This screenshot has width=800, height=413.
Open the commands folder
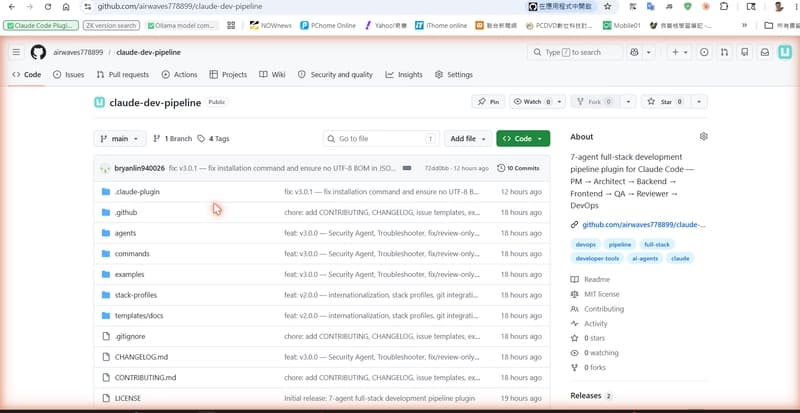coord(132,254)
